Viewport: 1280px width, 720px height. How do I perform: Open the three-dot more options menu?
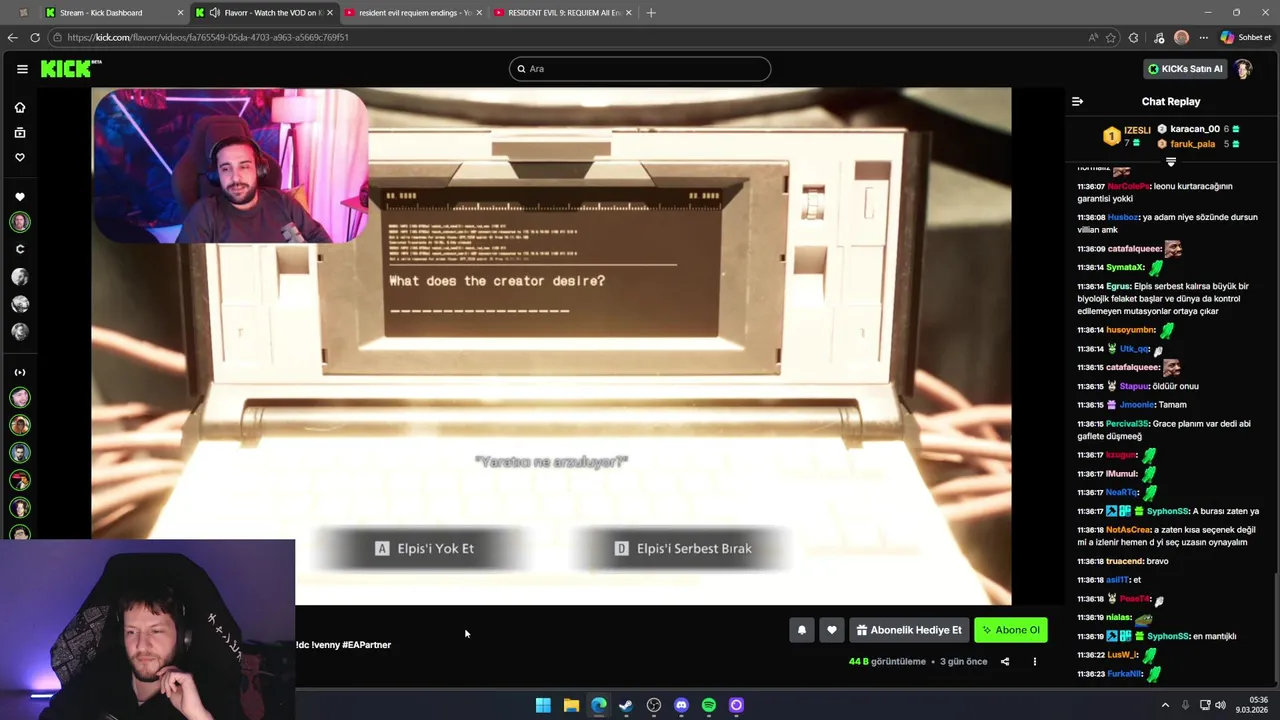pos(1035,661)
